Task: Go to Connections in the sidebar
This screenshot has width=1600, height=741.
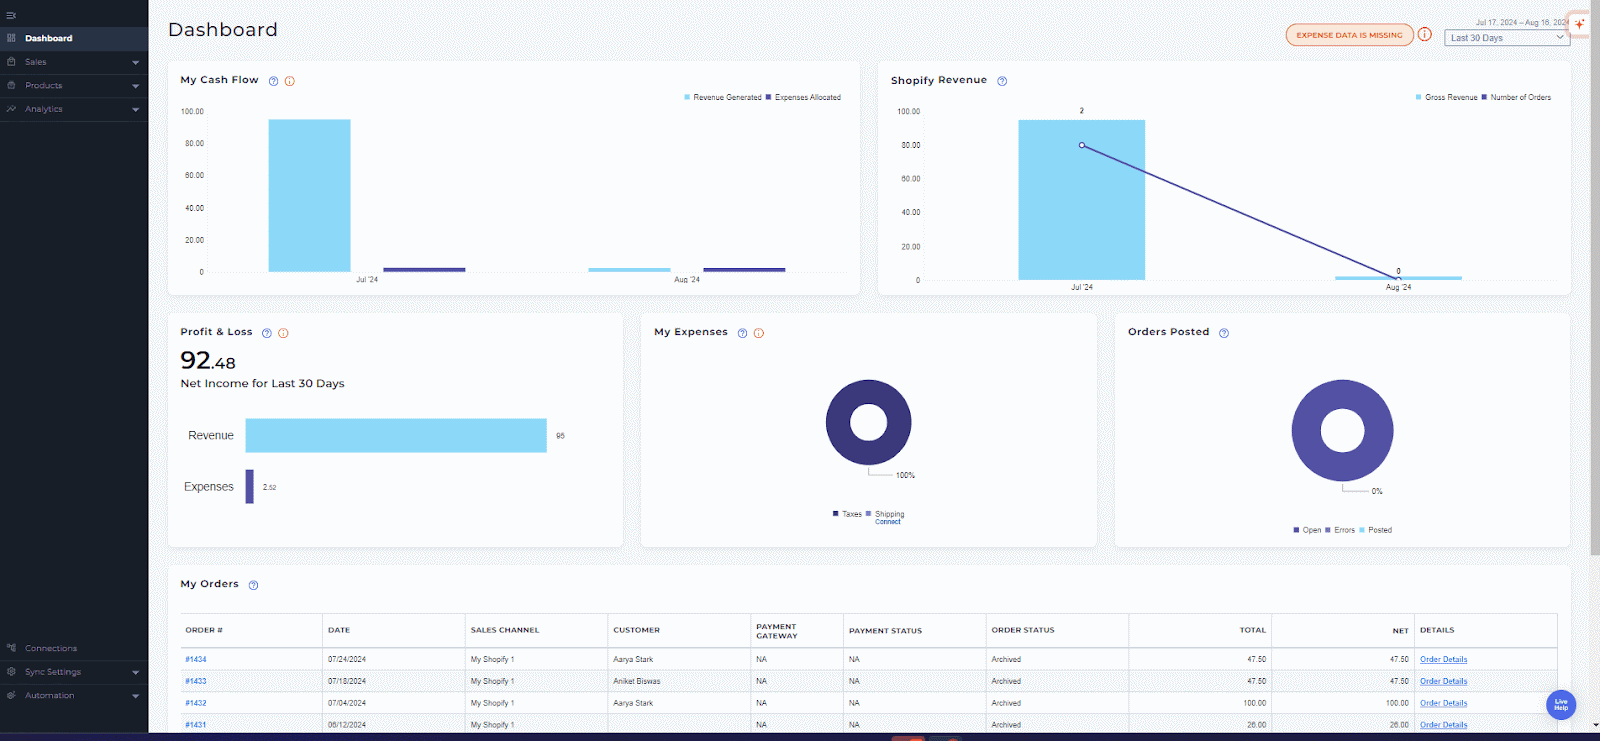Action: 51,649
